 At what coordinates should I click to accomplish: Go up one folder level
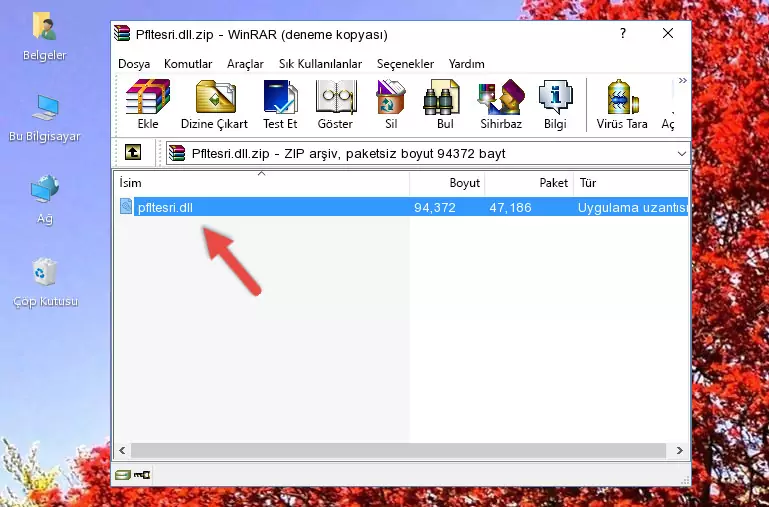tap(133, 152)
